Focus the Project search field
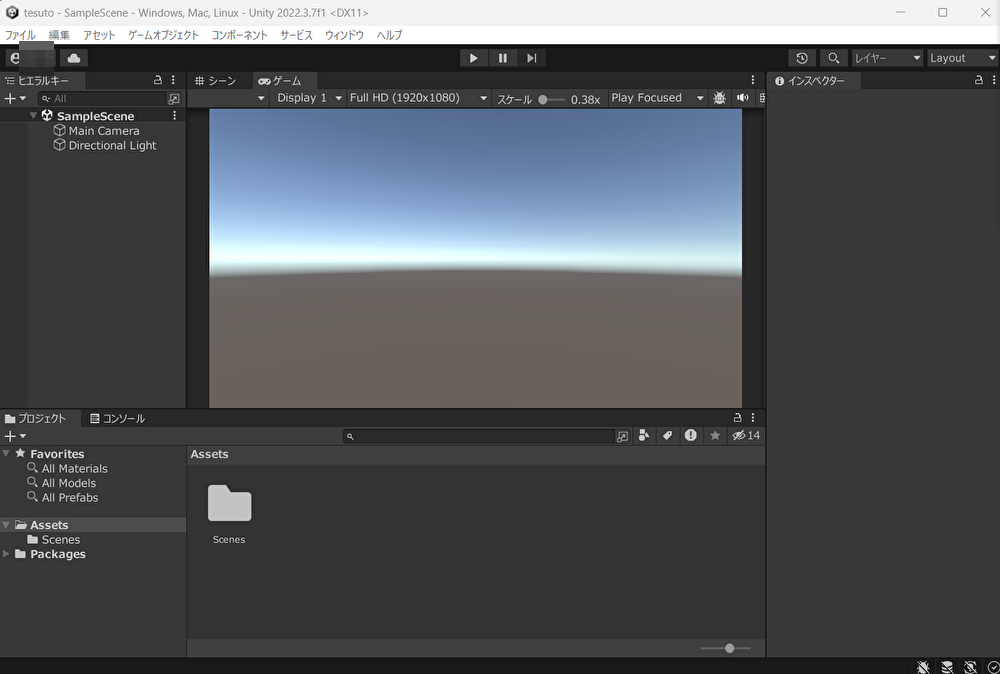This screenshot has width=1000, height=674. (x=479, y=436)
